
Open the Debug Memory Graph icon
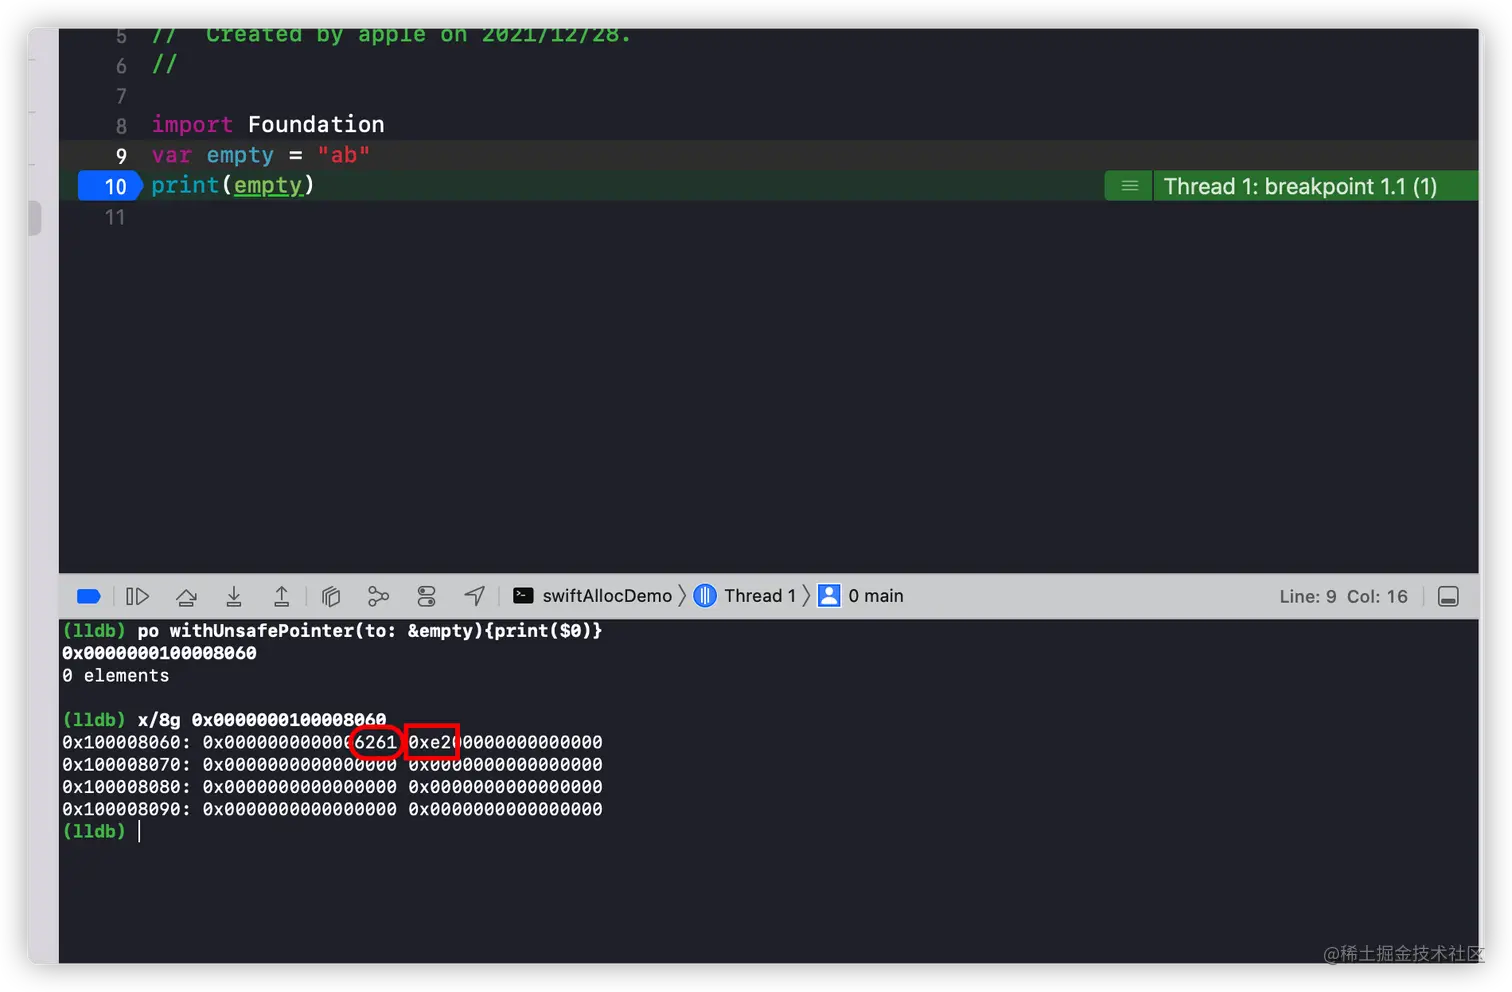pos(378,597)
